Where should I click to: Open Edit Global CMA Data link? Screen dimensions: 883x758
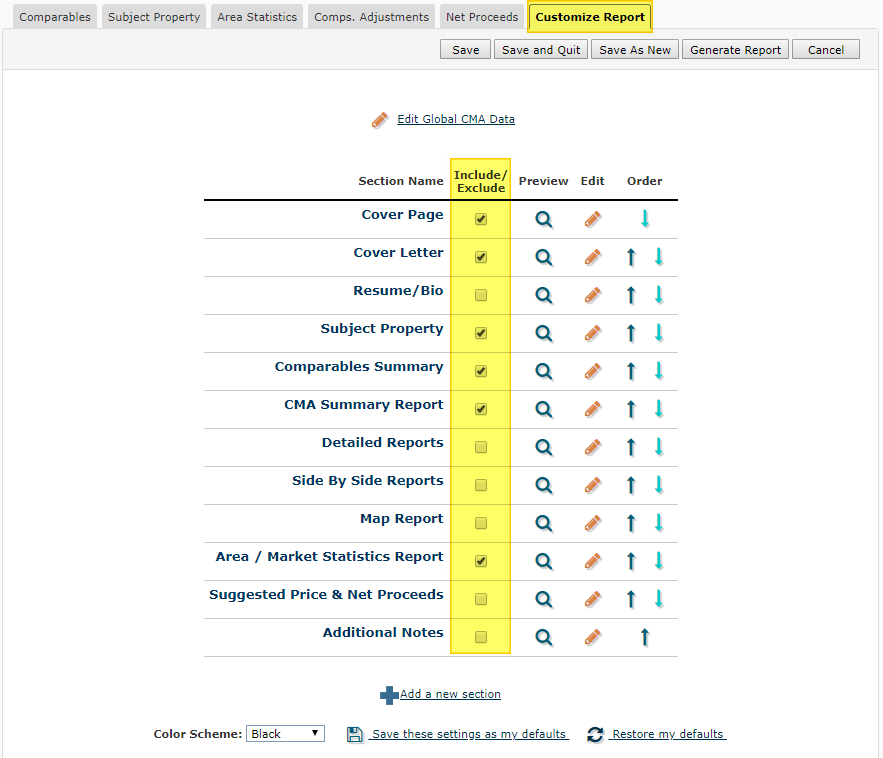456,119
